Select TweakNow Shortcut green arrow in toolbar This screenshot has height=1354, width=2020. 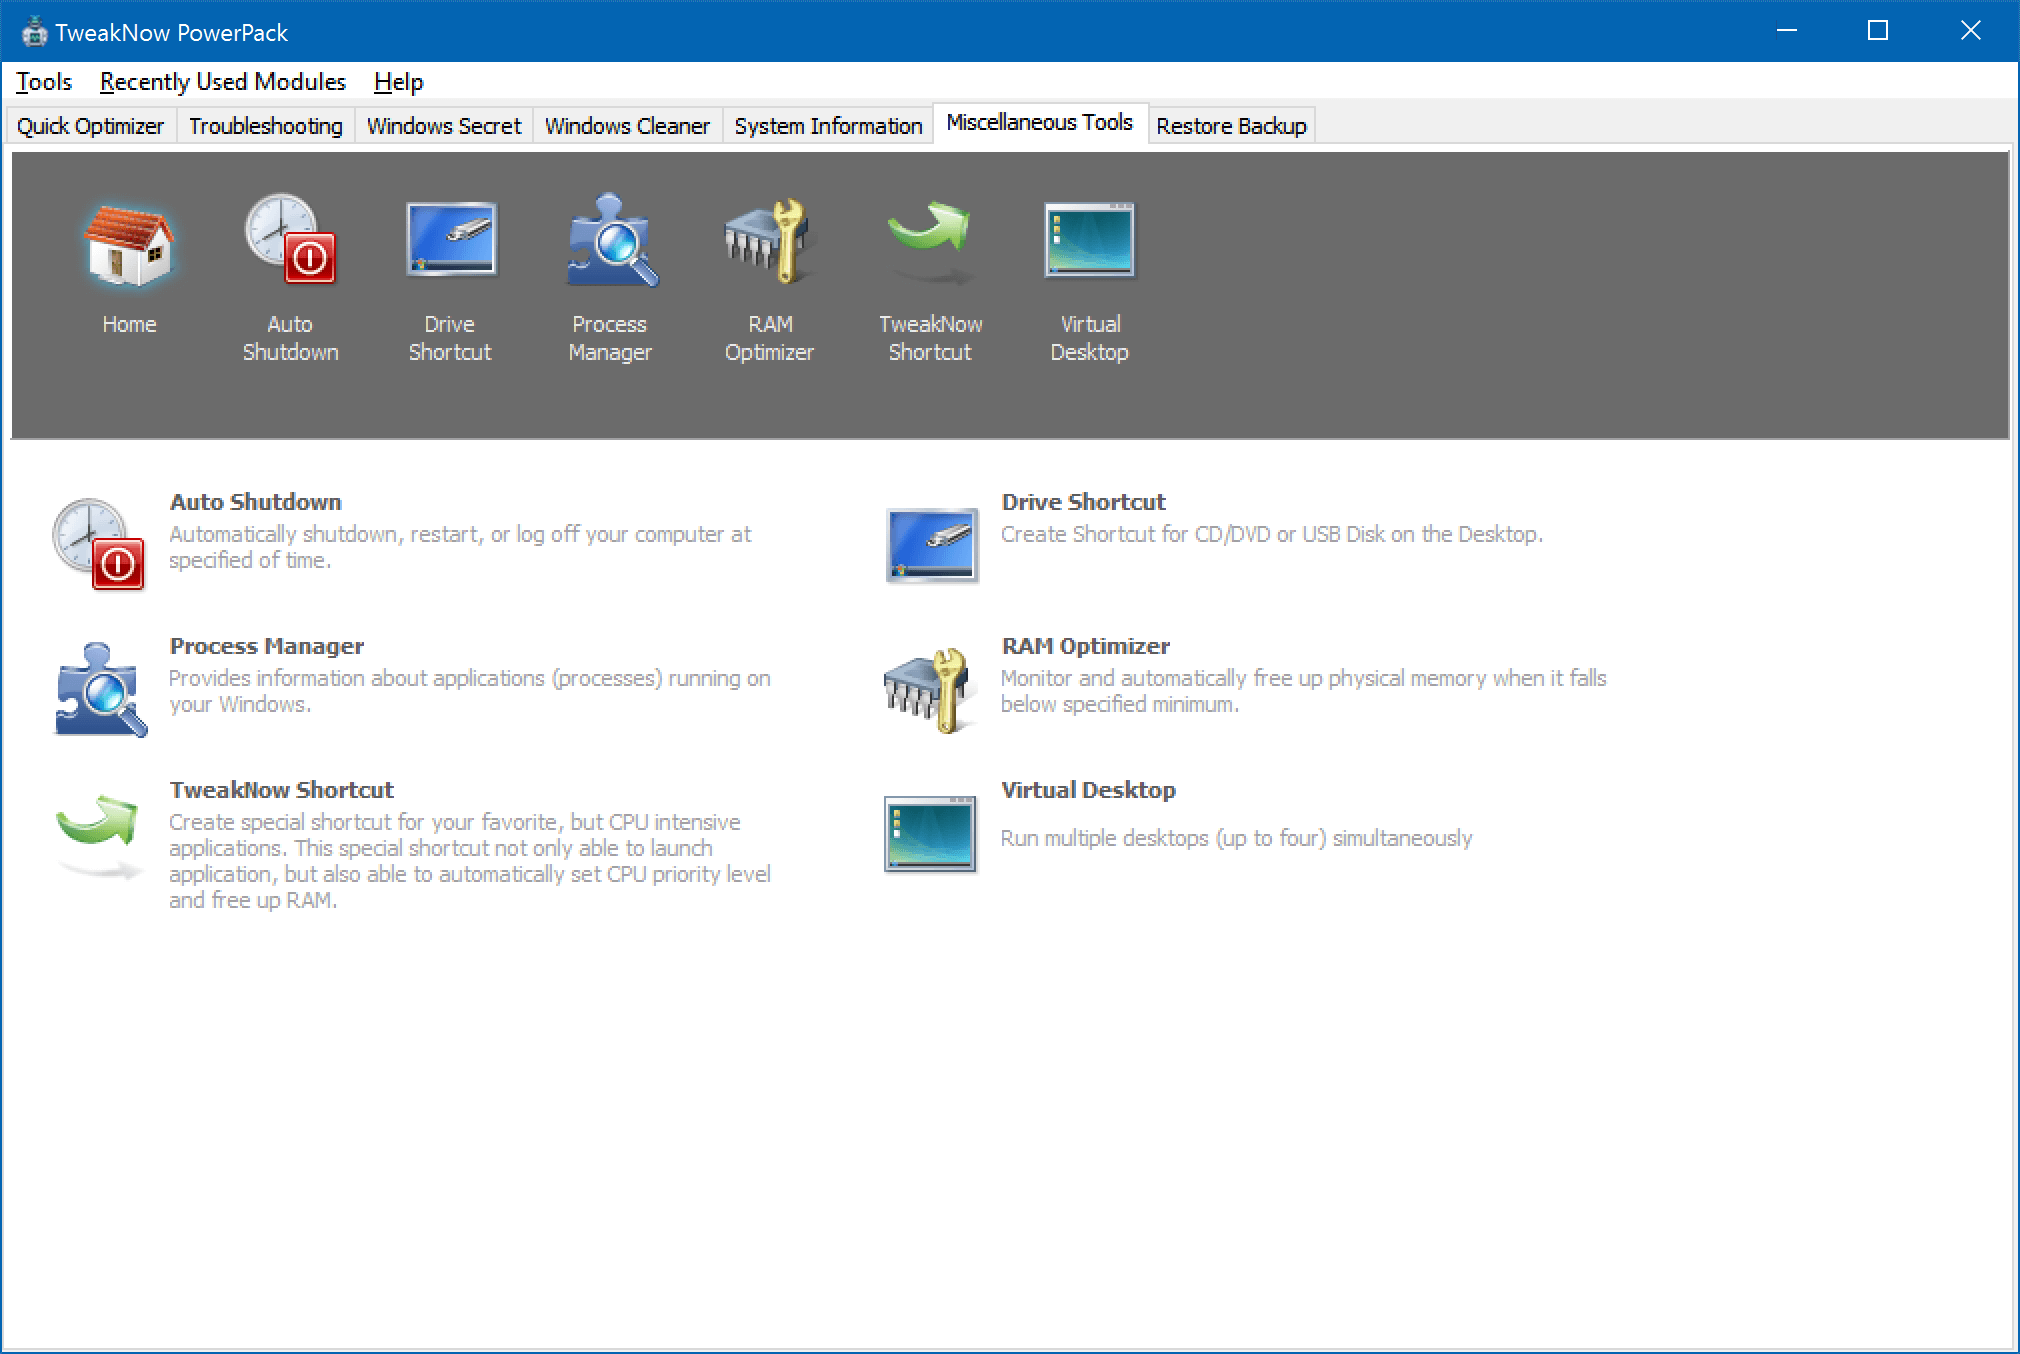[x=930, y=240]
